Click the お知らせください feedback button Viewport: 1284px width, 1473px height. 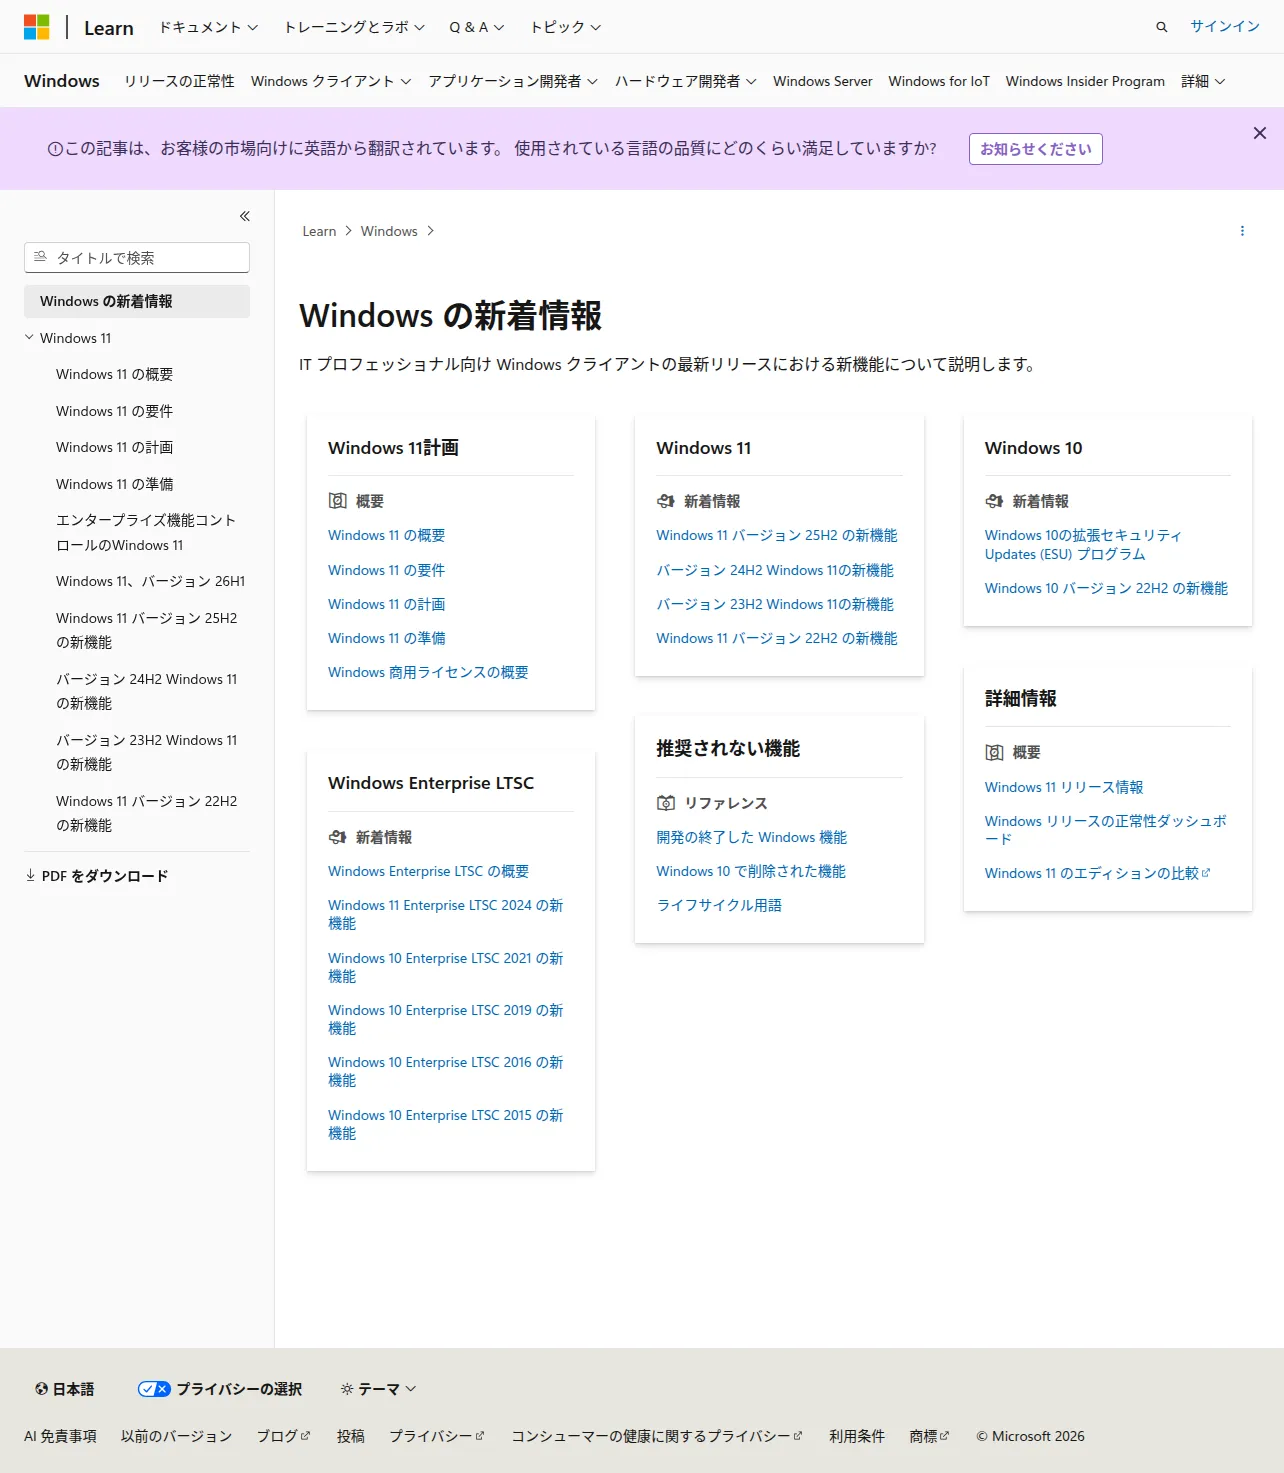1036,149
